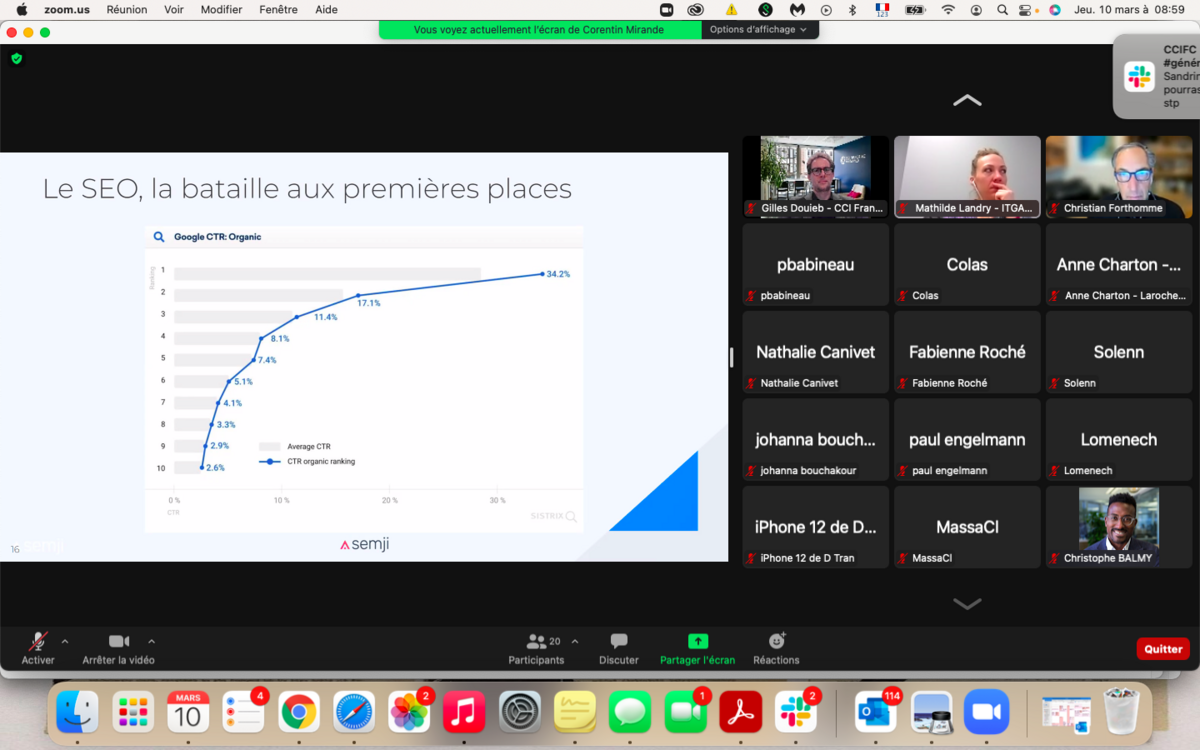This screenshot has width=1200, height=750.
Task: Expand audio options chevron beside Activer
Action: 65,641
